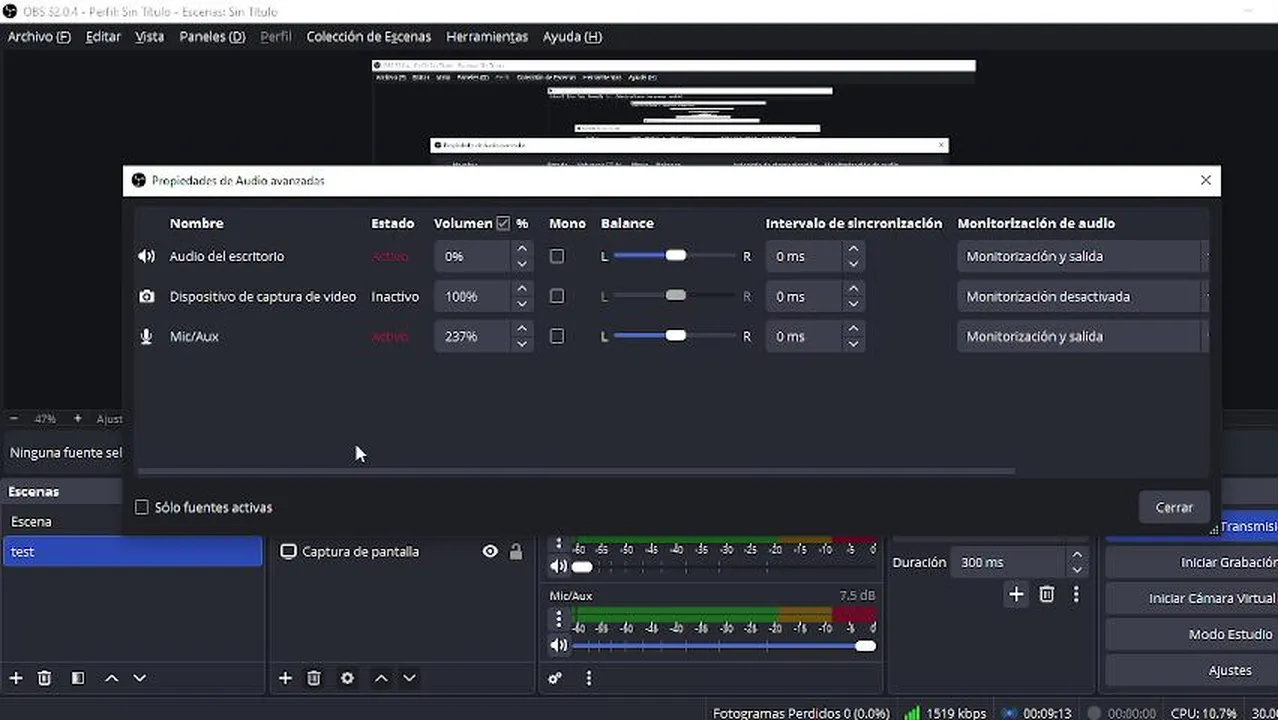Screen dimensions: 1278x720
Task: Click Iniciar Cámara Virtual button
Action: 1192,598
